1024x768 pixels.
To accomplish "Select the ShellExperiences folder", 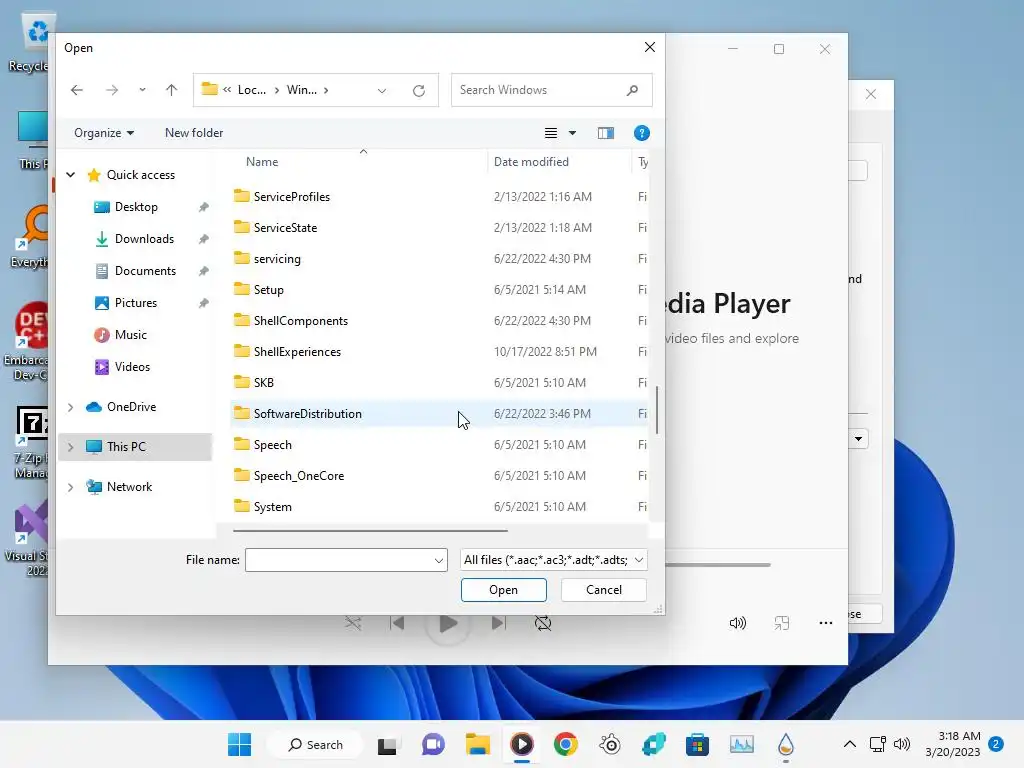I will coord(297,352).
